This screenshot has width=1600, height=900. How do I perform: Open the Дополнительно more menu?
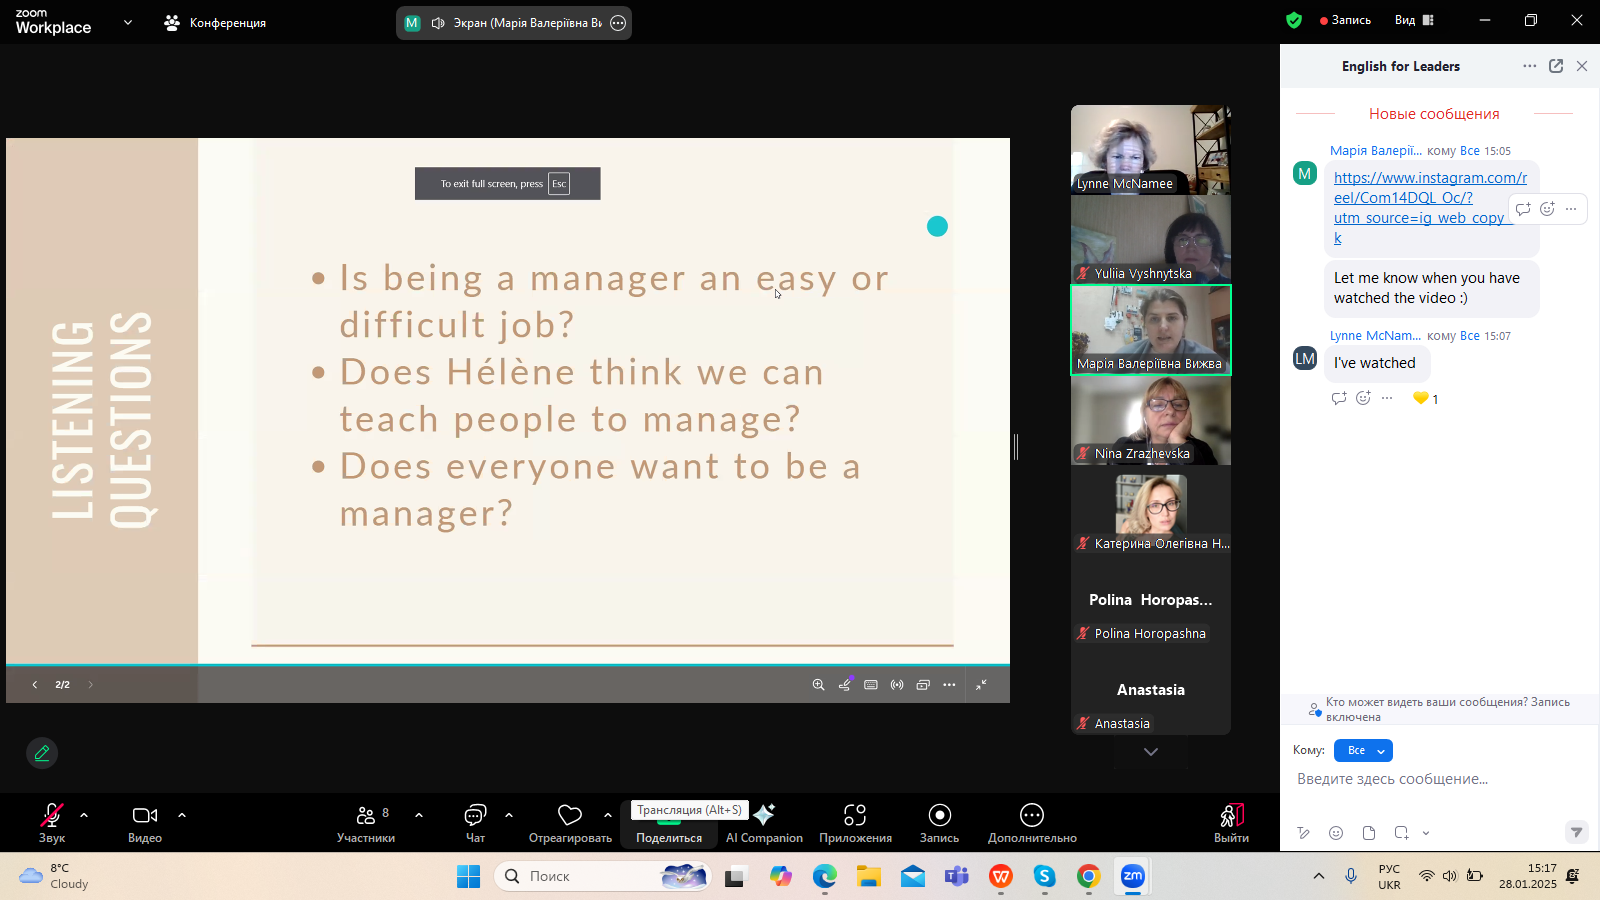tap(1032, 823)
